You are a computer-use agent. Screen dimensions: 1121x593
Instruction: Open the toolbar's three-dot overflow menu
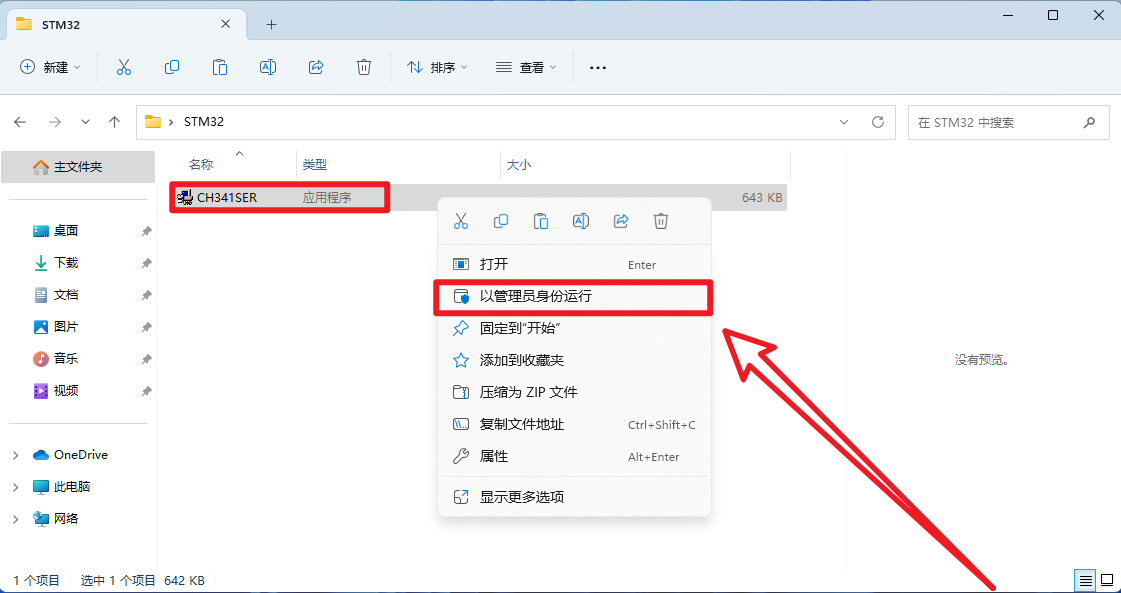(598, 67)
